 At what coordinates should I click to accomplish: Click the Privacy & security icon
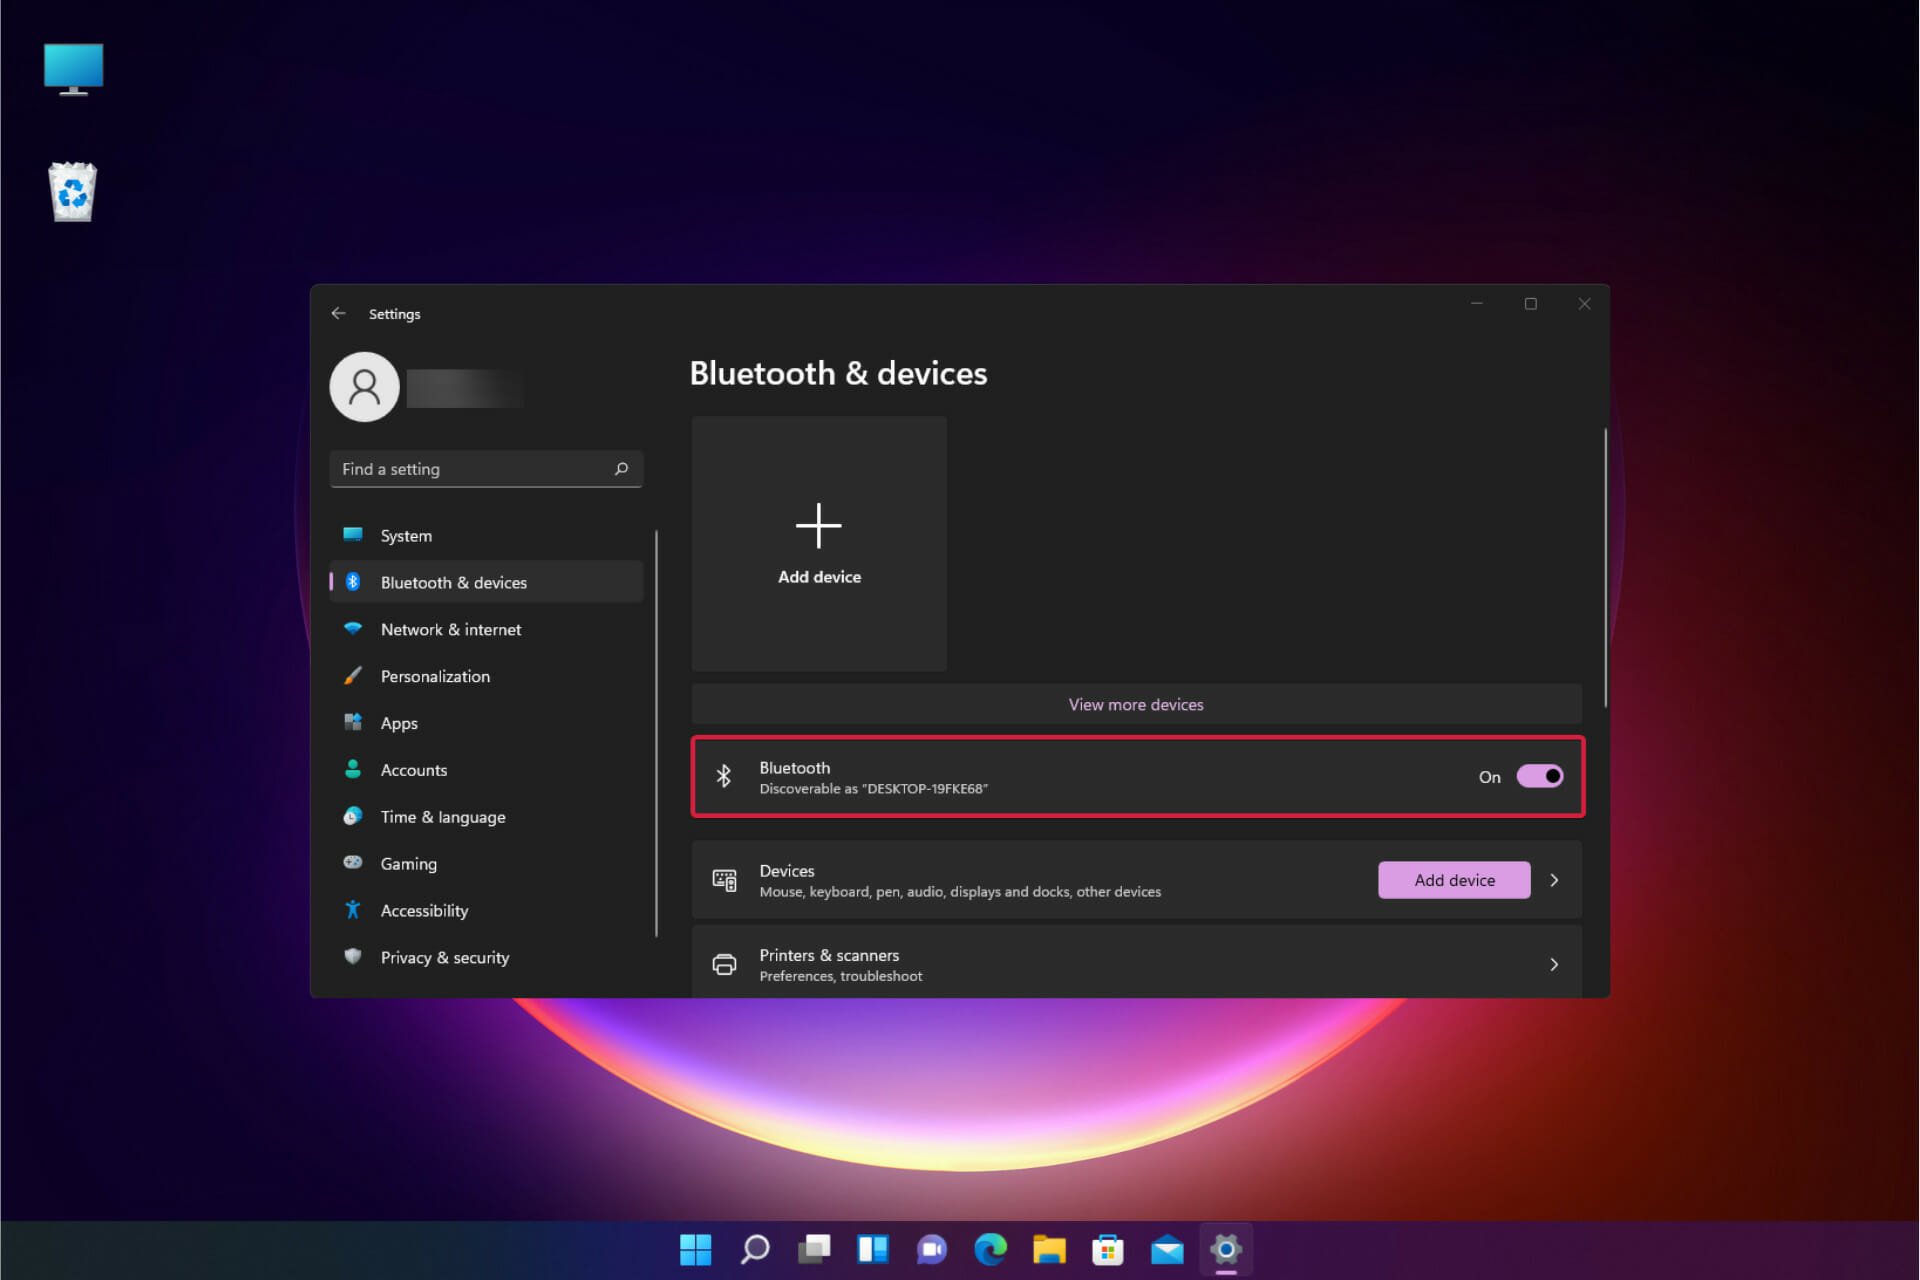pyautogui.click(x=351, y=956)
